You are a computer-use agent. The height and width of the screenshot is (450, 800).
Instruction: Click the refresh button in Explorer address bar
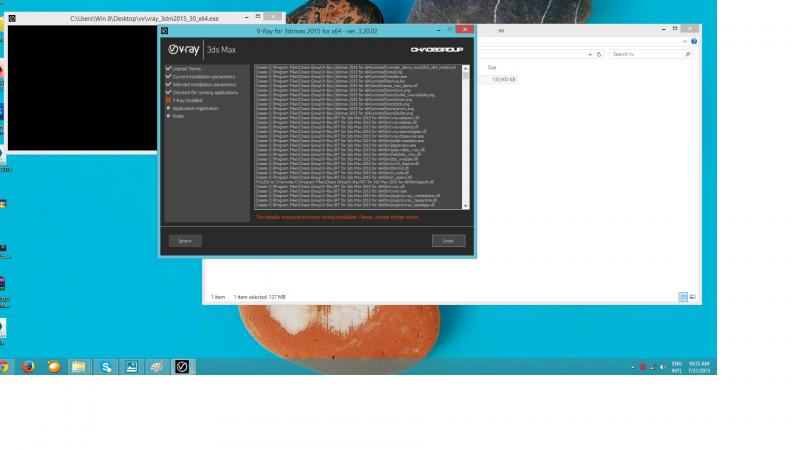pos(599,54)
